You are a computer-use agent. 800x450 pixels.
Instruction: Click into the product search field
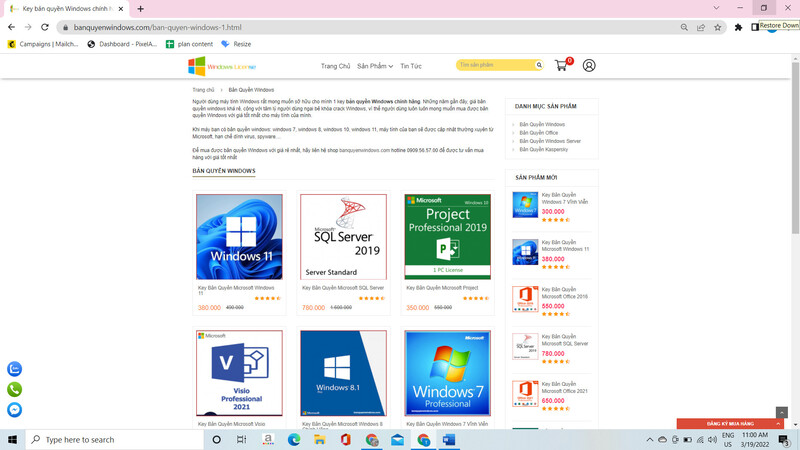[495, 65]
